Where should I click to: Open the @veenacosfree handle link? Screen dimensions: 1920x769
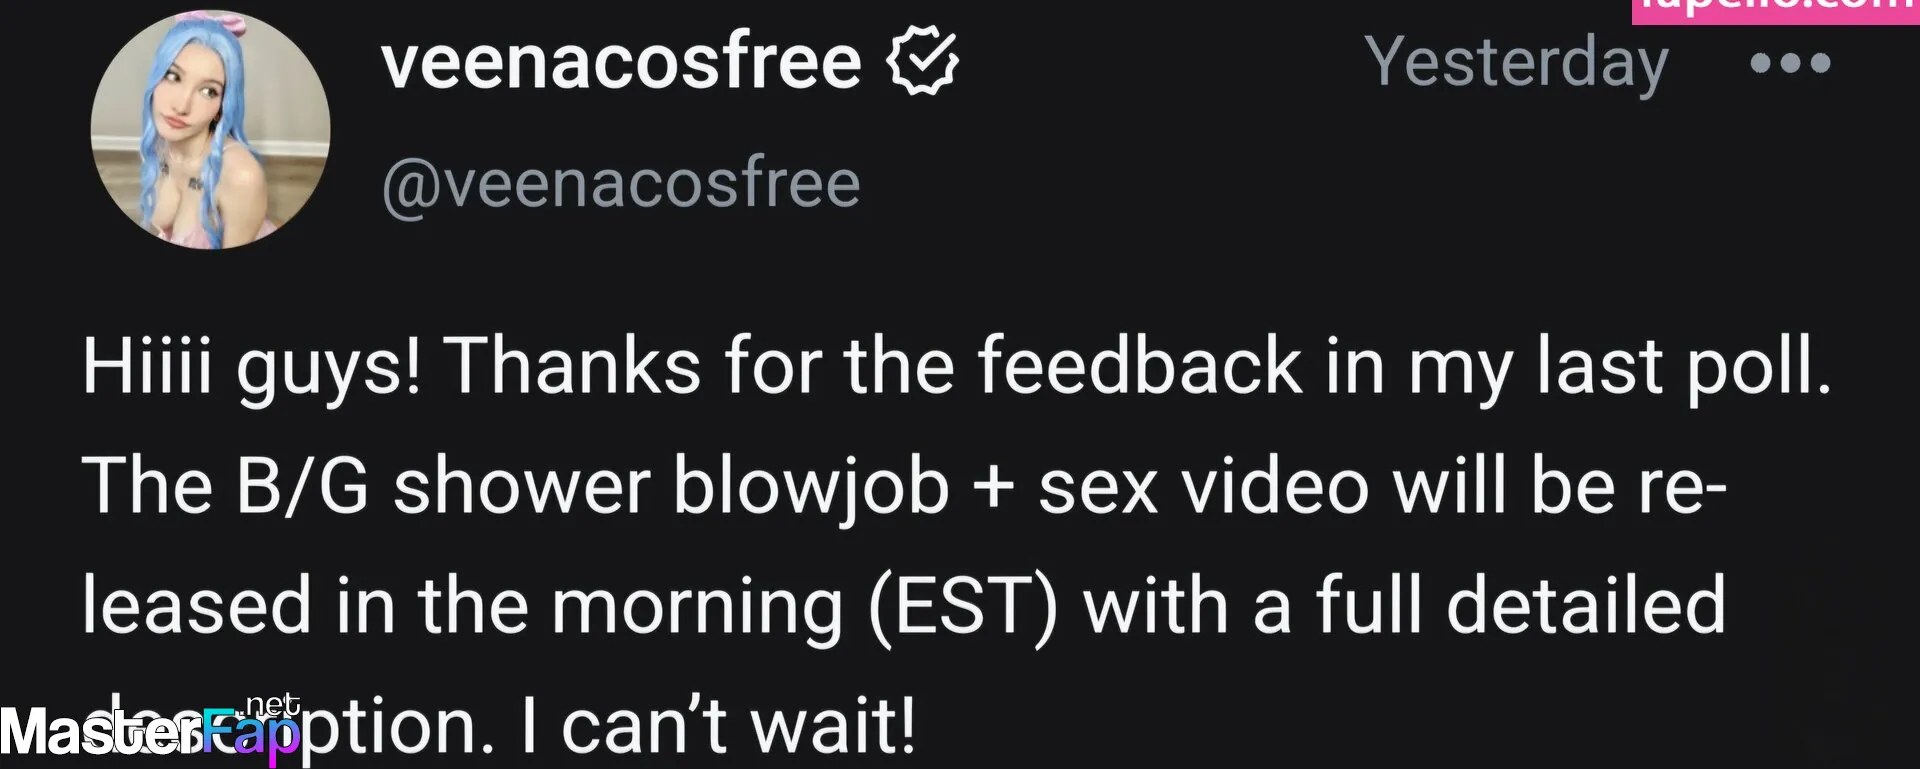(x=621, y=184)
